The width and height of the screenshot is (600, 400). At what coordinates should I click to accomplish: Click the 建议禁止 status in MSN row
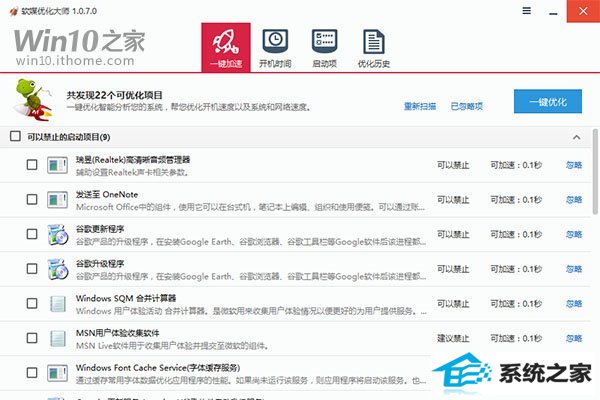click(453, 338)
